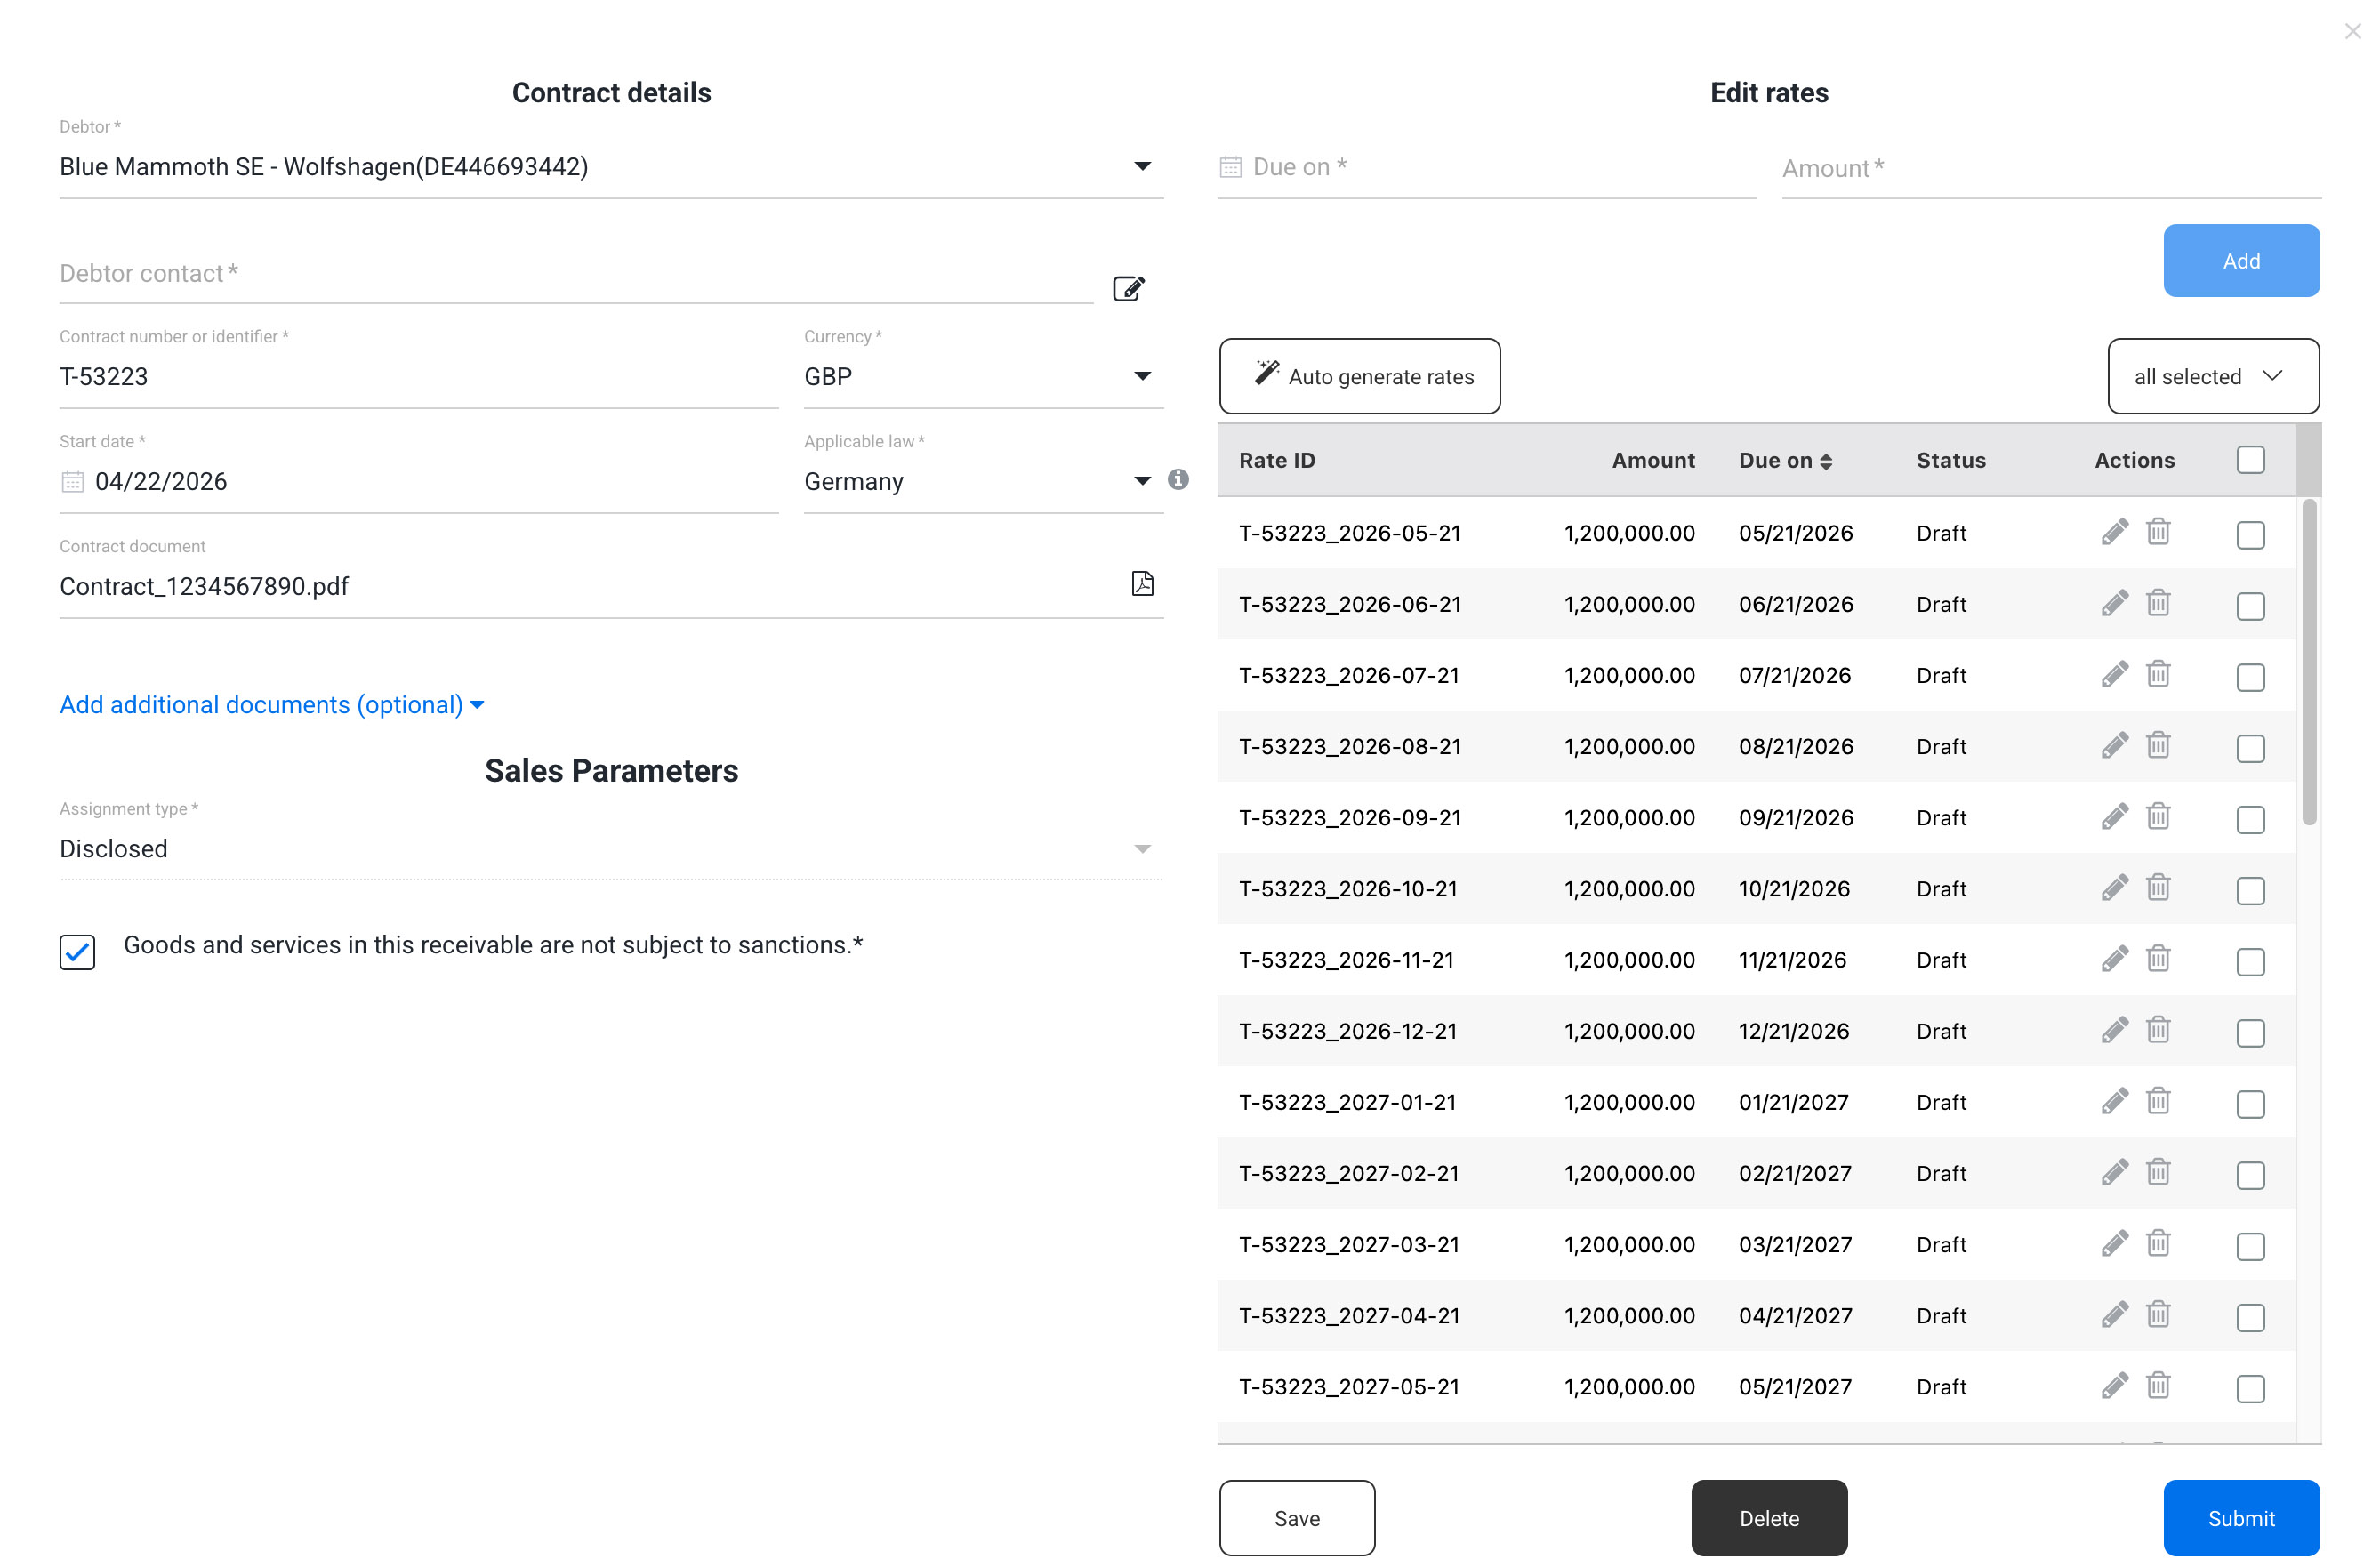Edit rate T-53223_2026-11-21 with pencil icon
The image size is (2380, 1567).
[2114, 960]
